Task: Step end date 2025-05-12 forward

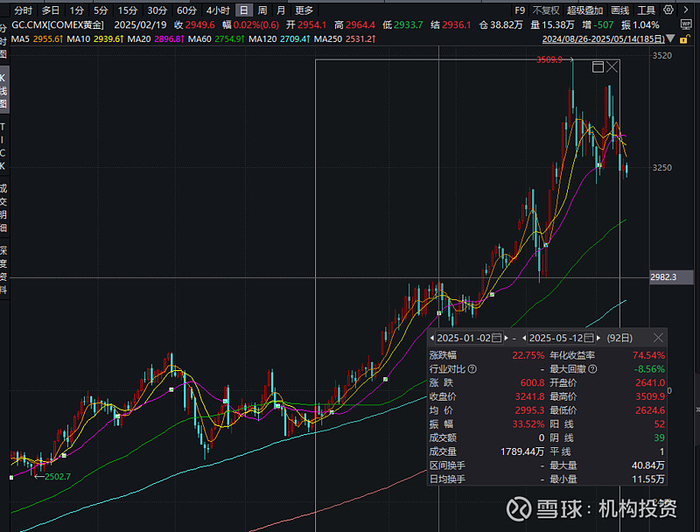Action: pyautogui.click(x=599, y=338)
